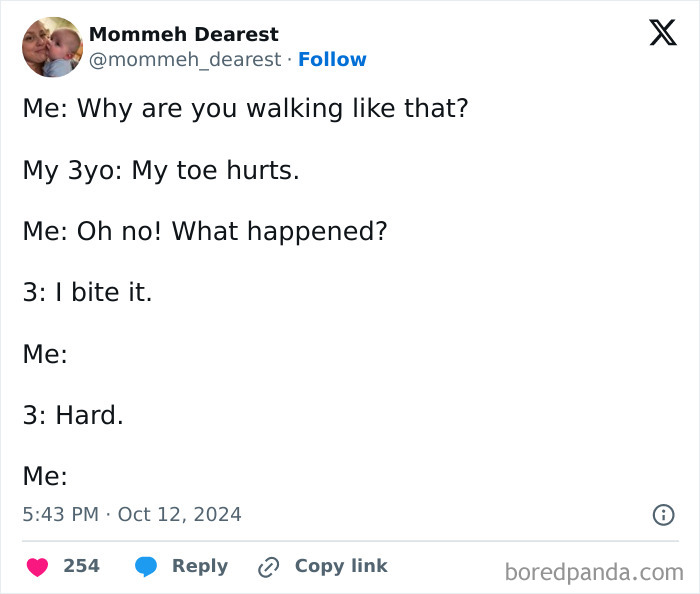This screenshot has width=700, height=594.
Task: Click the blue reply speech bubble icon
Action: point(146,567)
